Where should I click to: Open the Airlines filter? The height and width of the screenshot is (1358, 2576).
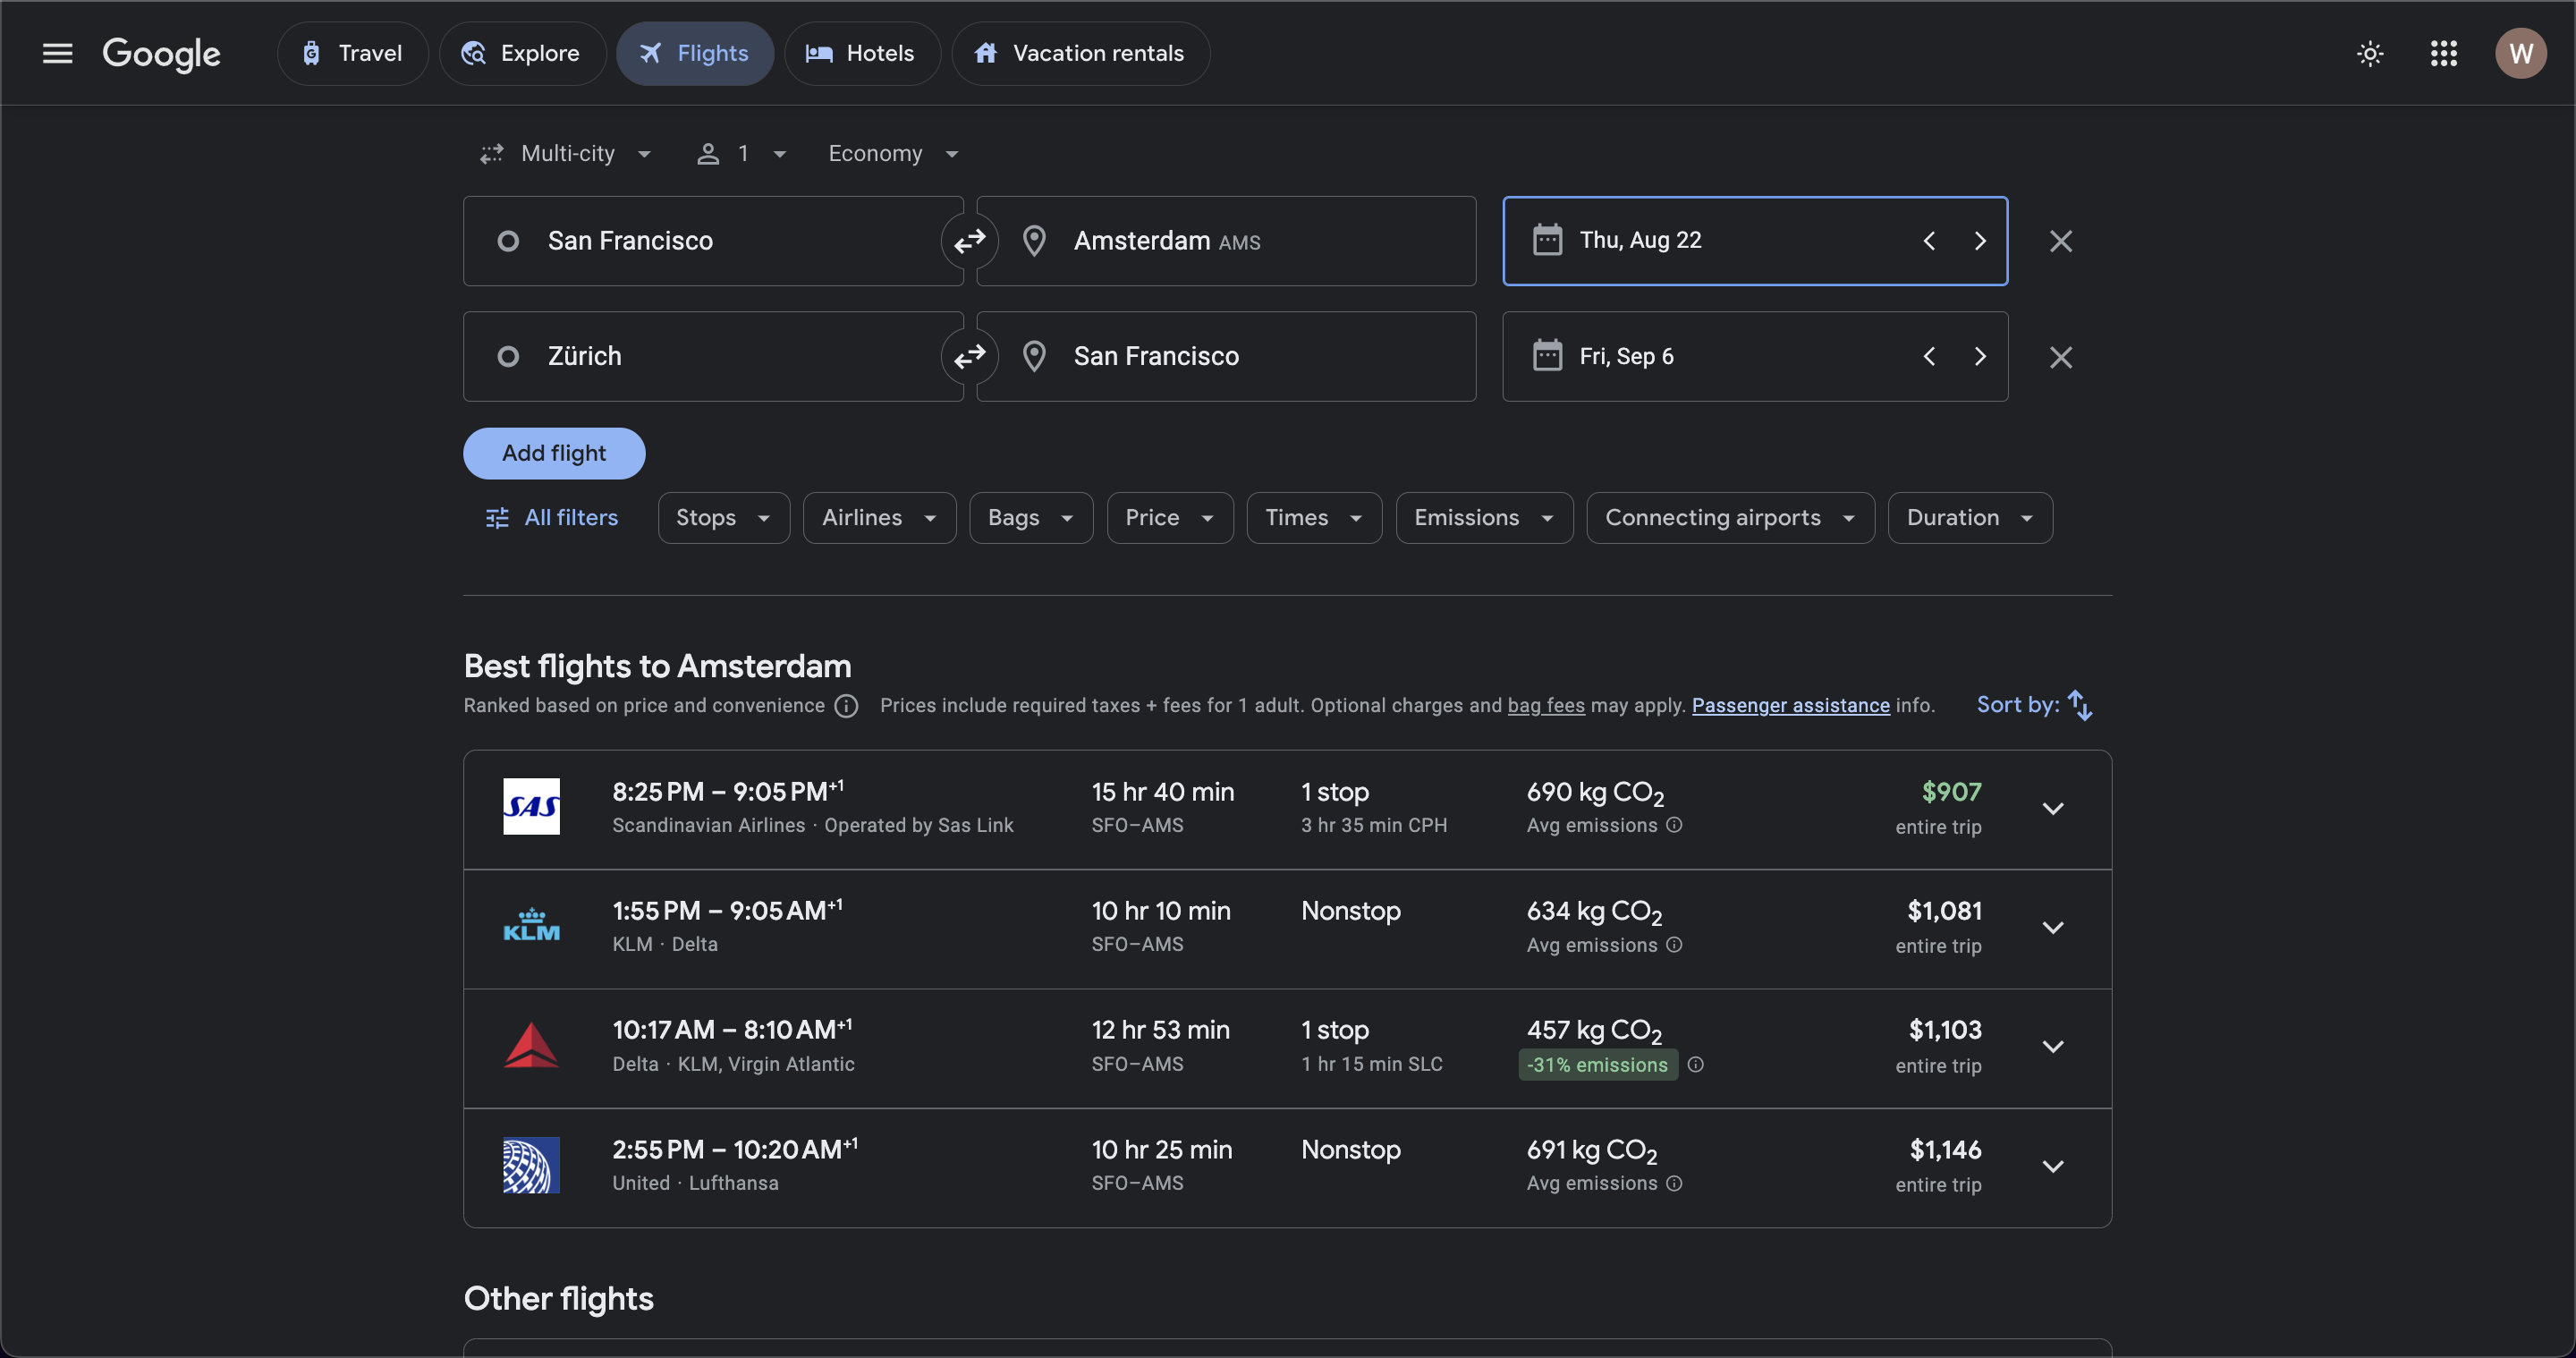tap(879, 518)
